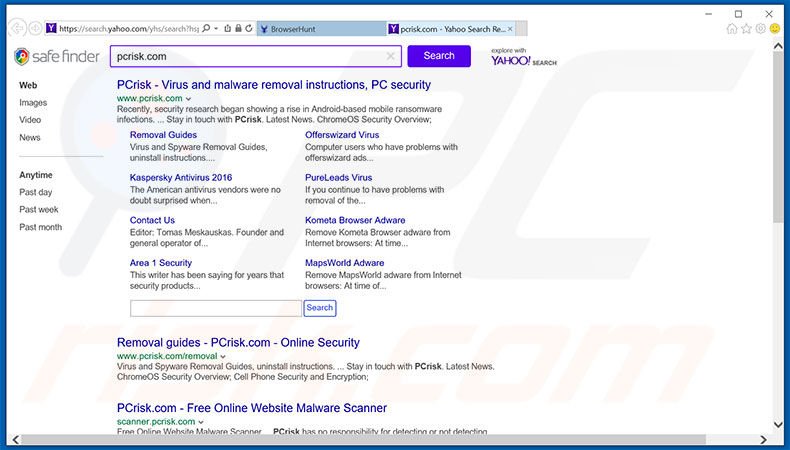Open the Kaspersky Antivirus 2016 sublink
Image resolution: width=790 pixels, height=450 pixels.
pos(181,177)
